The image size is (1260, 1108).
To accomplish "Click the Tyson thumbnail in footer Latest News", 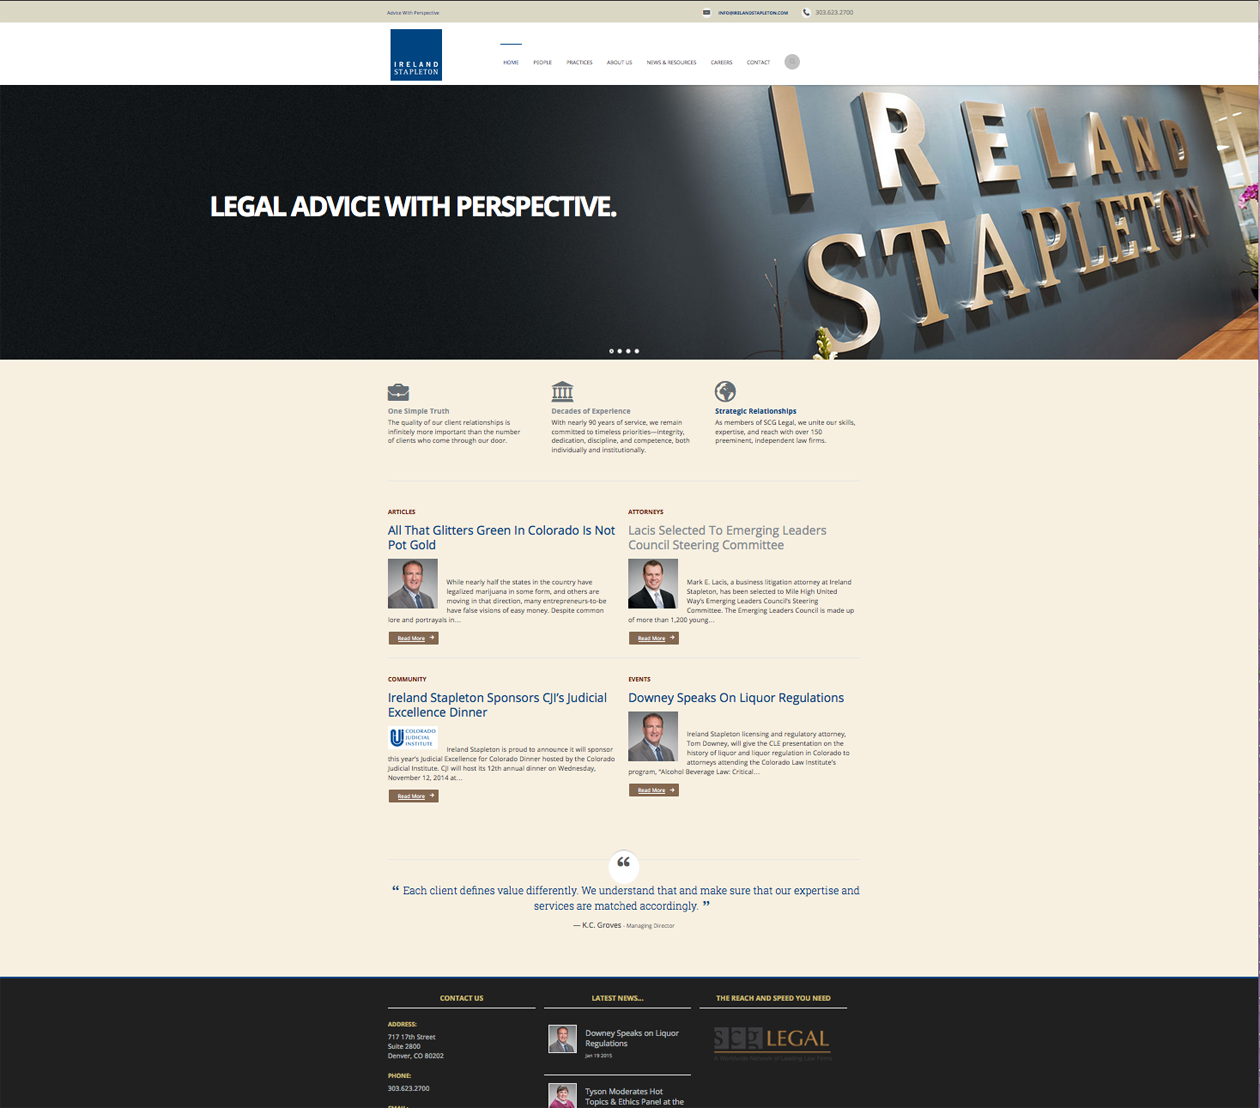I will pos(562,1096).
